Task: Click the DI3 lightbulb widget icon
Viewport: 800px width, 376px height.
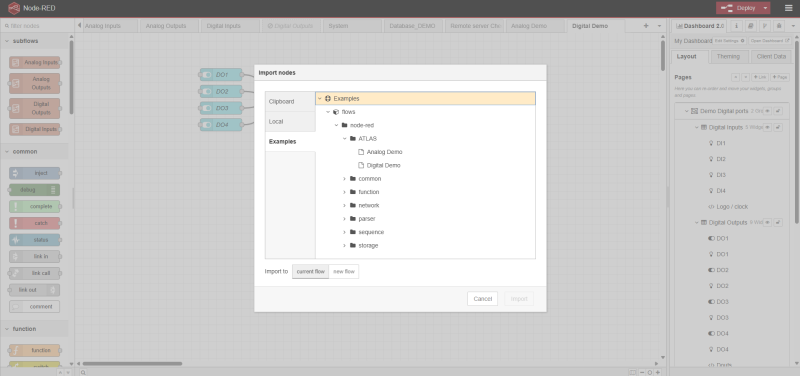Action: click(x=711, y=175)
